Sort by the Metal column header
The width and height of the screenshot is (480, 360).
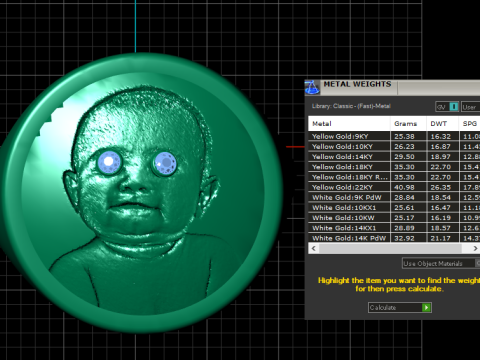click(x=349, y=124)
